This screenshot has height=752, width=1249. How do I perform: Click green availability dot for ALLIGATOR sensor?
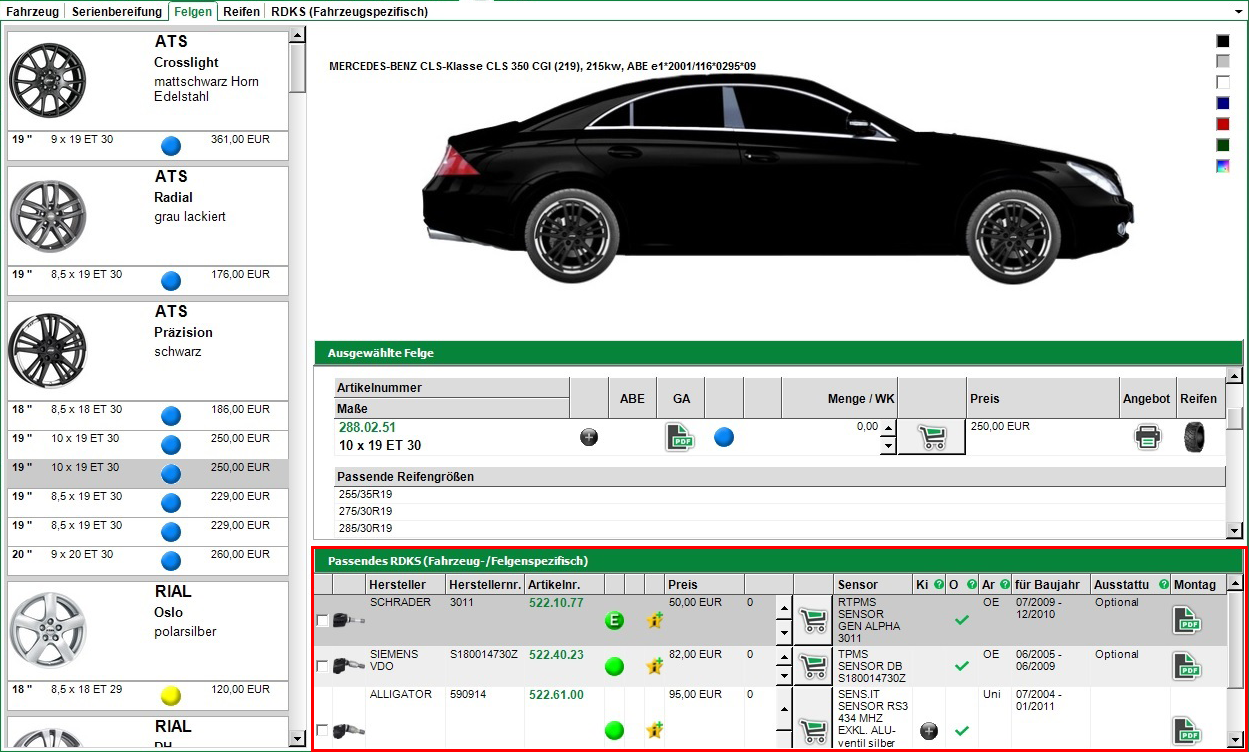point(614,731)
